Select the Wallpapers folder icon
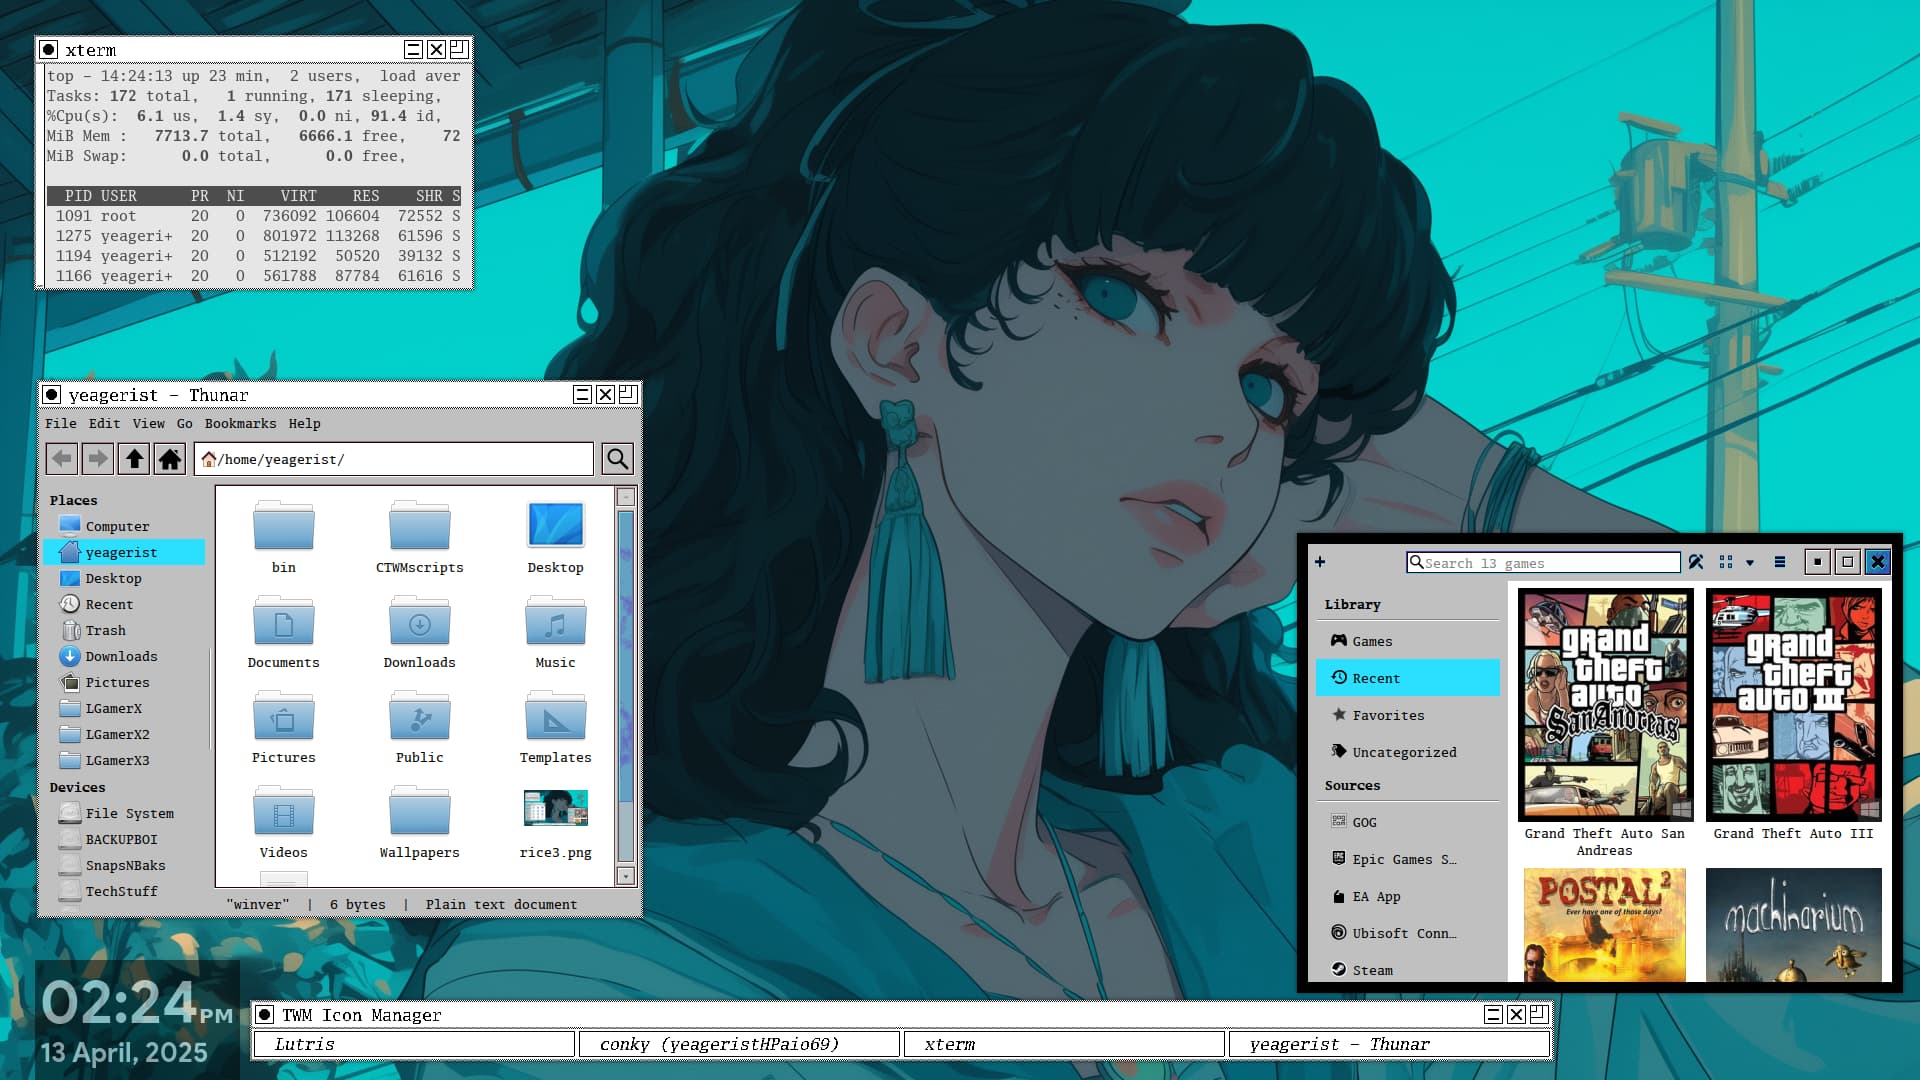The height and width of the screenshot is (1080, 1920). tap(420, 810)
